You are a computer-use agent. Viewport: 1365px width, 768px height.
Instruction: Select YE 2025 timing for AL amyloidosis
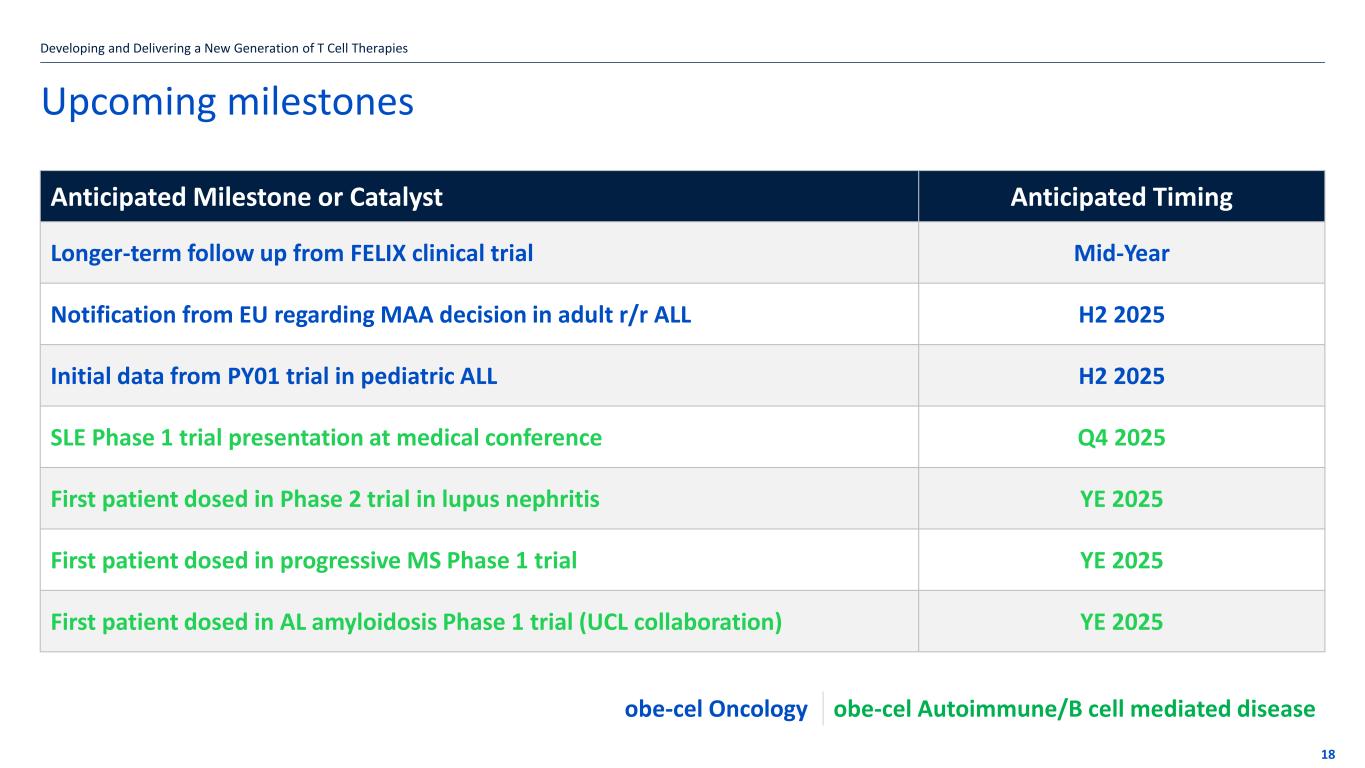pyautogui.click(x=1121, y=622)
